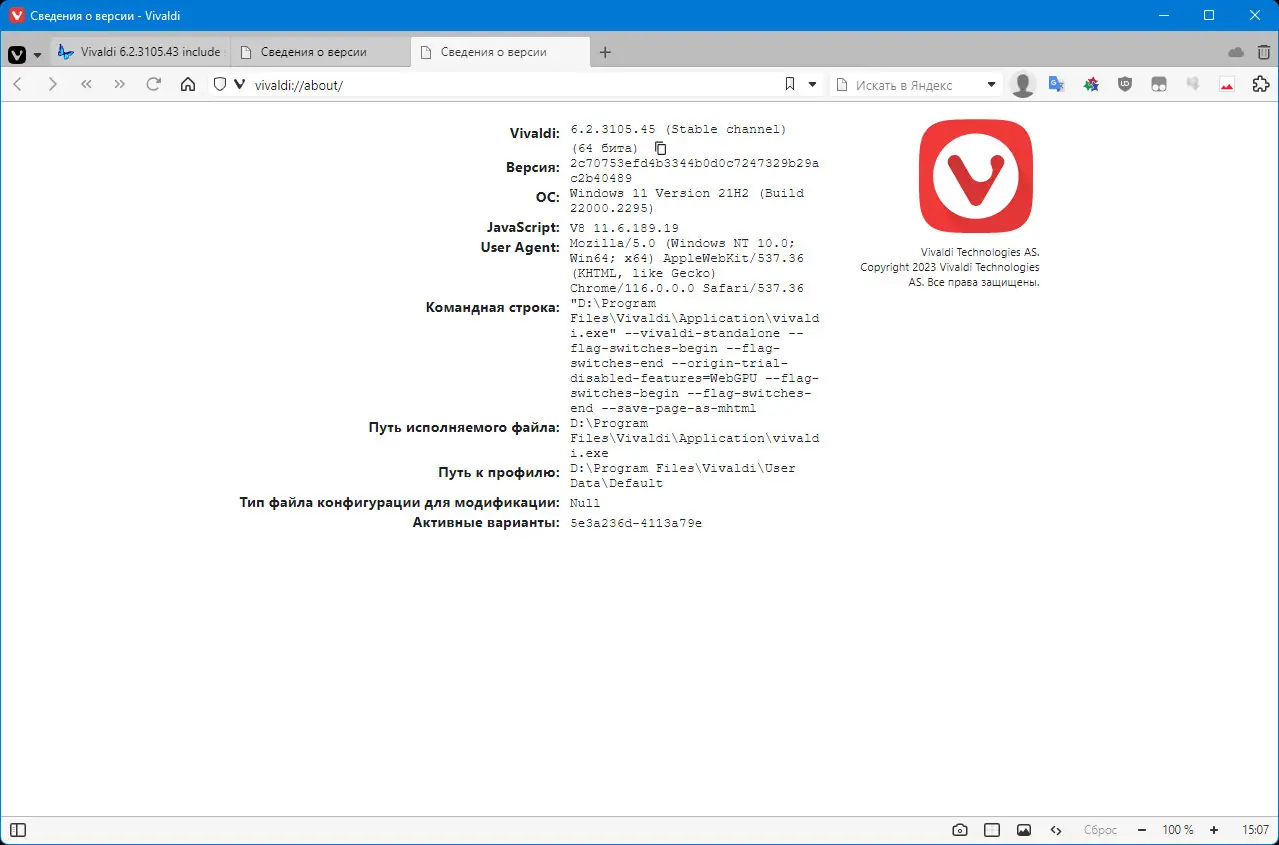Click the version text 6.2.3105.45 (Stable channel)
The image size is (1279, 845).
[678, 129]
